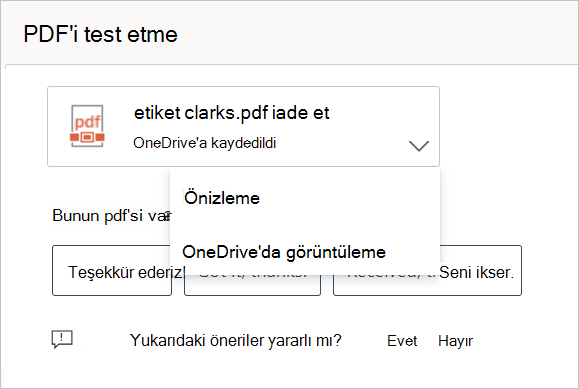Click the Bunun pdf'si var message text
The image size is (579, 389).
point(111,216)
